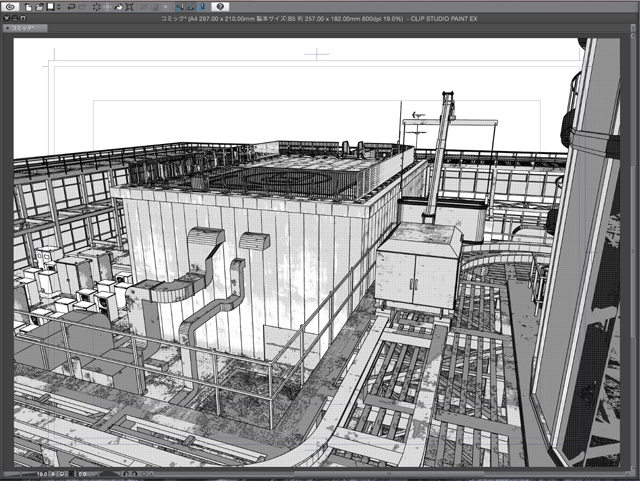This screenshot has height=481, width=640.
Task: Adjust the zoom slider in status bar
Action: [x=20, y=474]
